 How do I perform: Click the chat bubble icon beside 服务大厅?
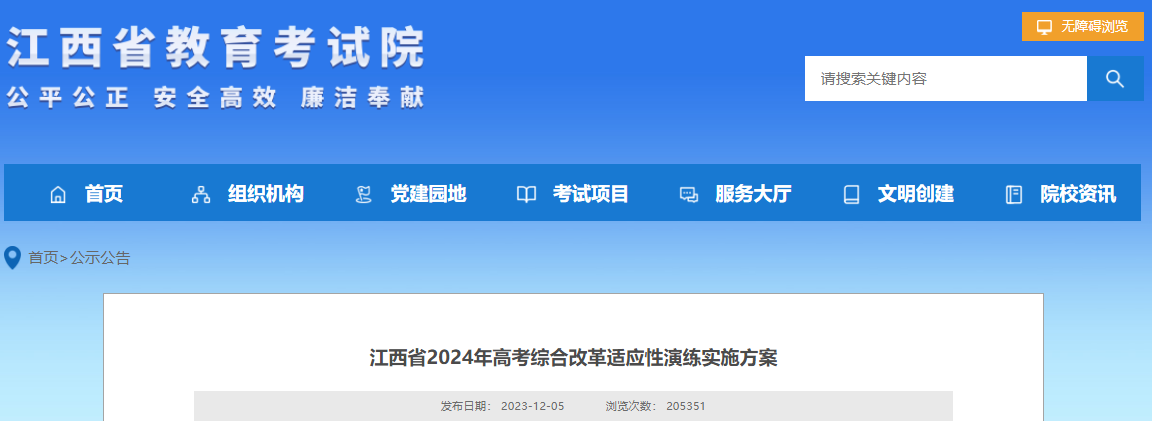tap(688, 195)
